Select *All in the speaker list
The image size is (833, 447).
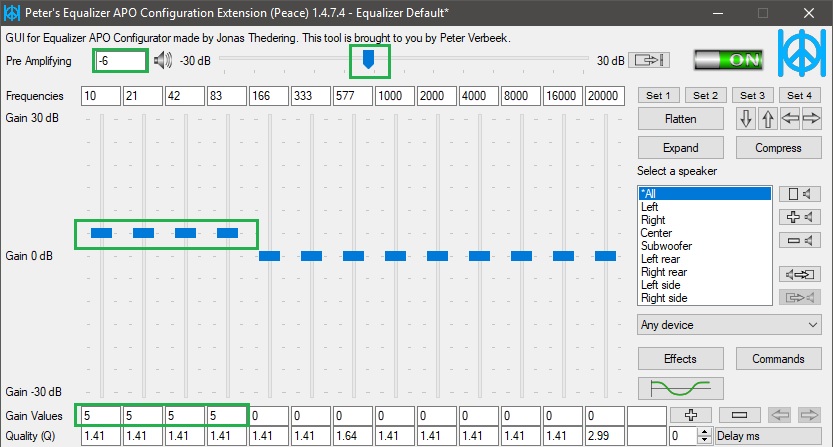(x=704, y=193)
